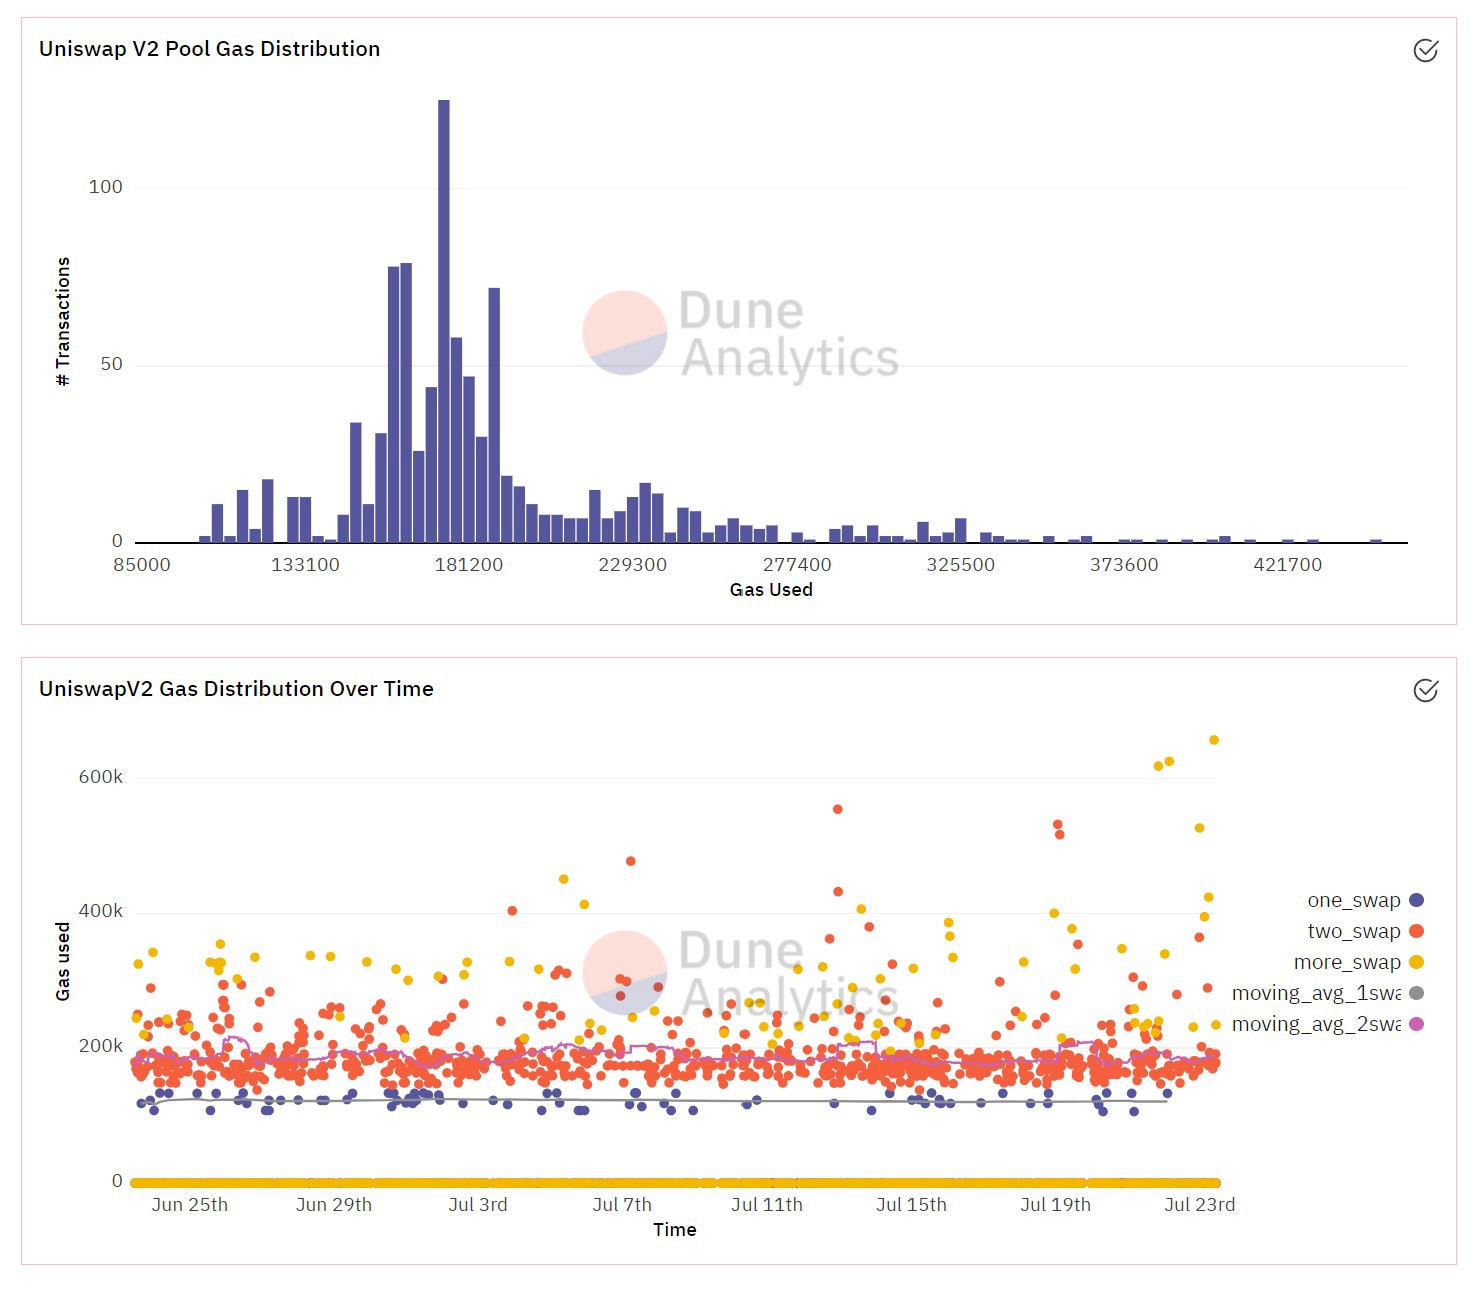Viewport: 1478px width, 1290px height.
Task: Click the orange two_swap legend color dot
Action: click(x=1416, y=931)
